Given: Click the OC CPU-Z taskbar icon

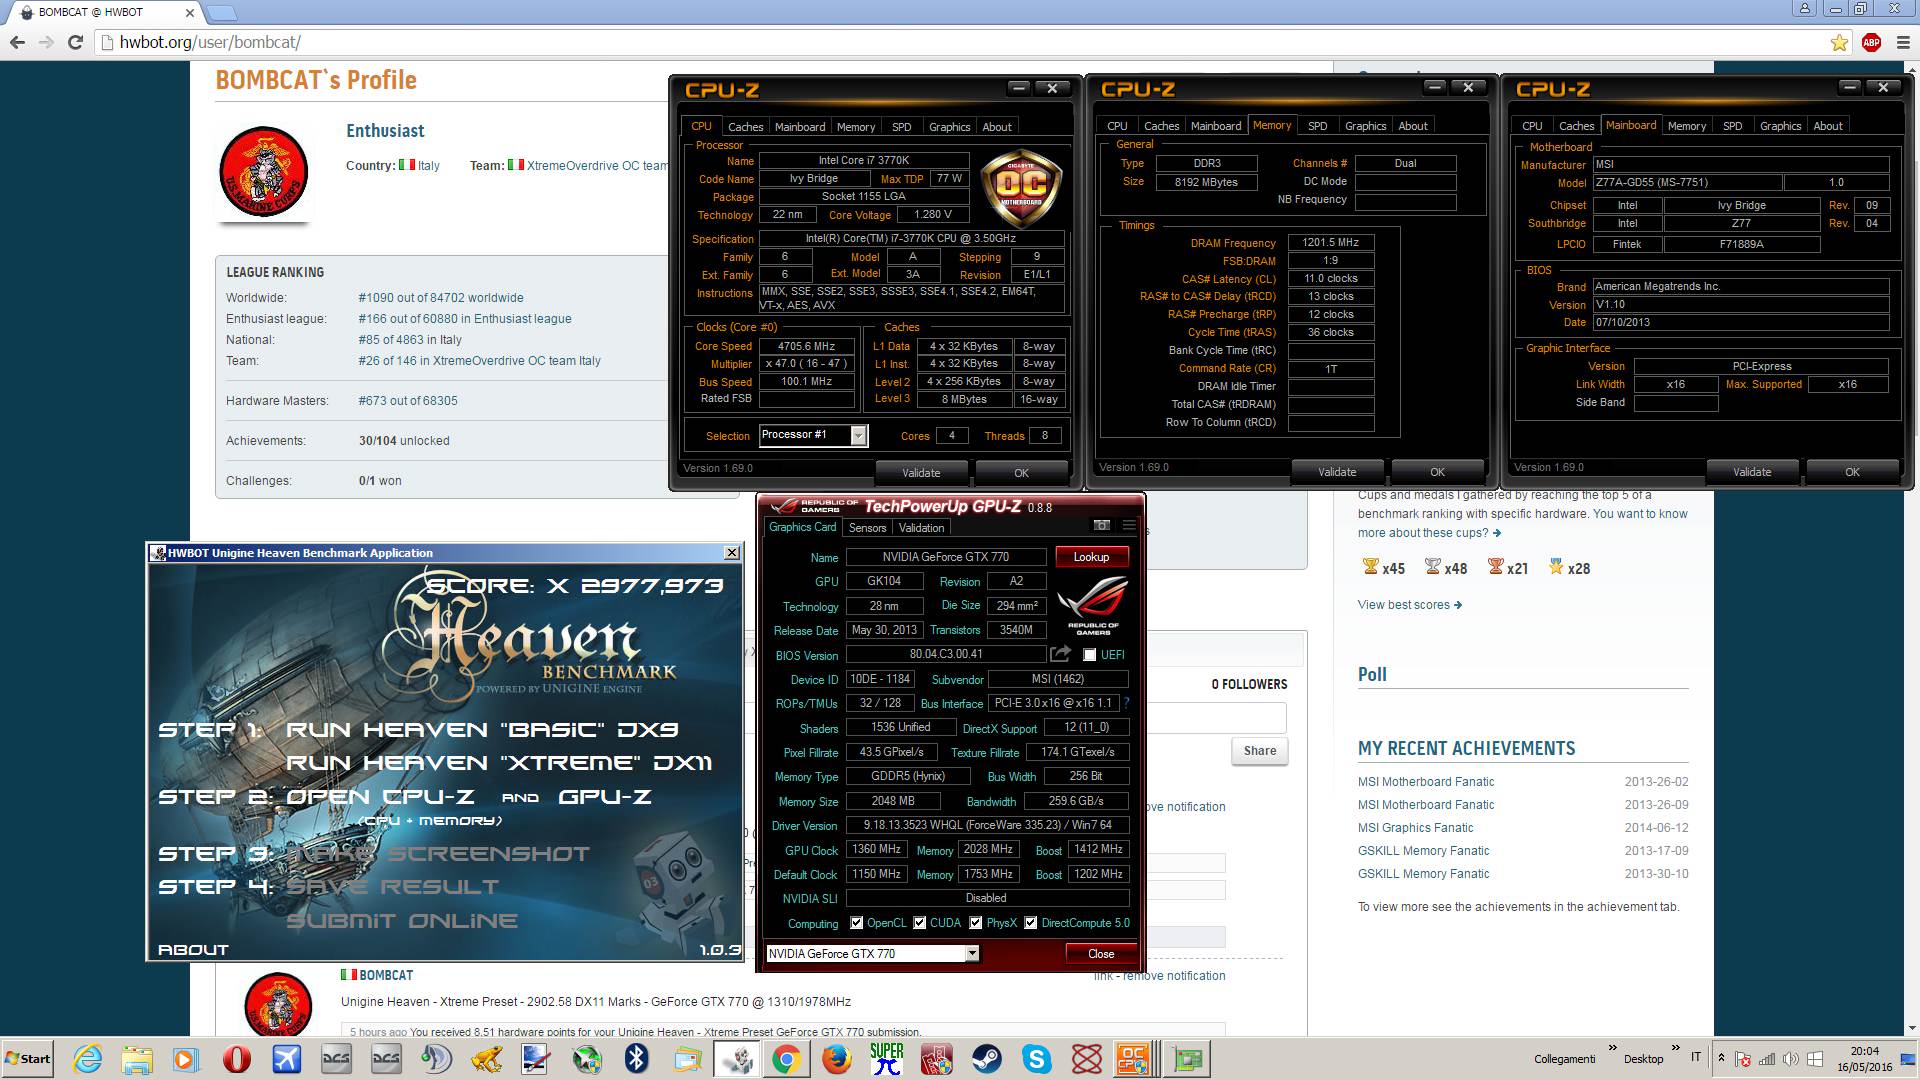Looking at the screenshot, I should [1134, 1058].
